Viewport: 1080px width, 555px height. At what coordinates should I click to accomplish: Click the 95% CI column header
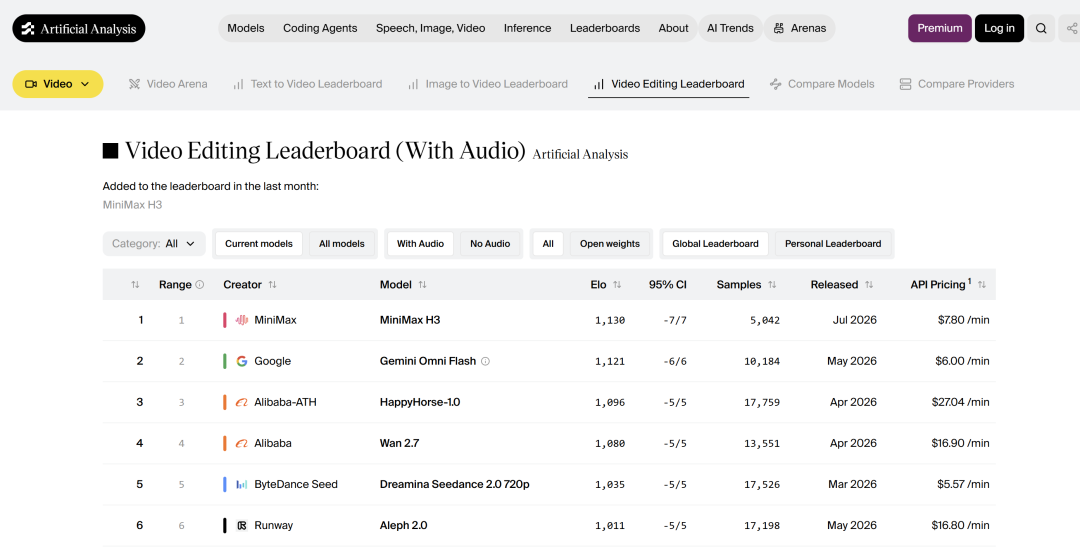pyautogui.click(x=667, y=284)
